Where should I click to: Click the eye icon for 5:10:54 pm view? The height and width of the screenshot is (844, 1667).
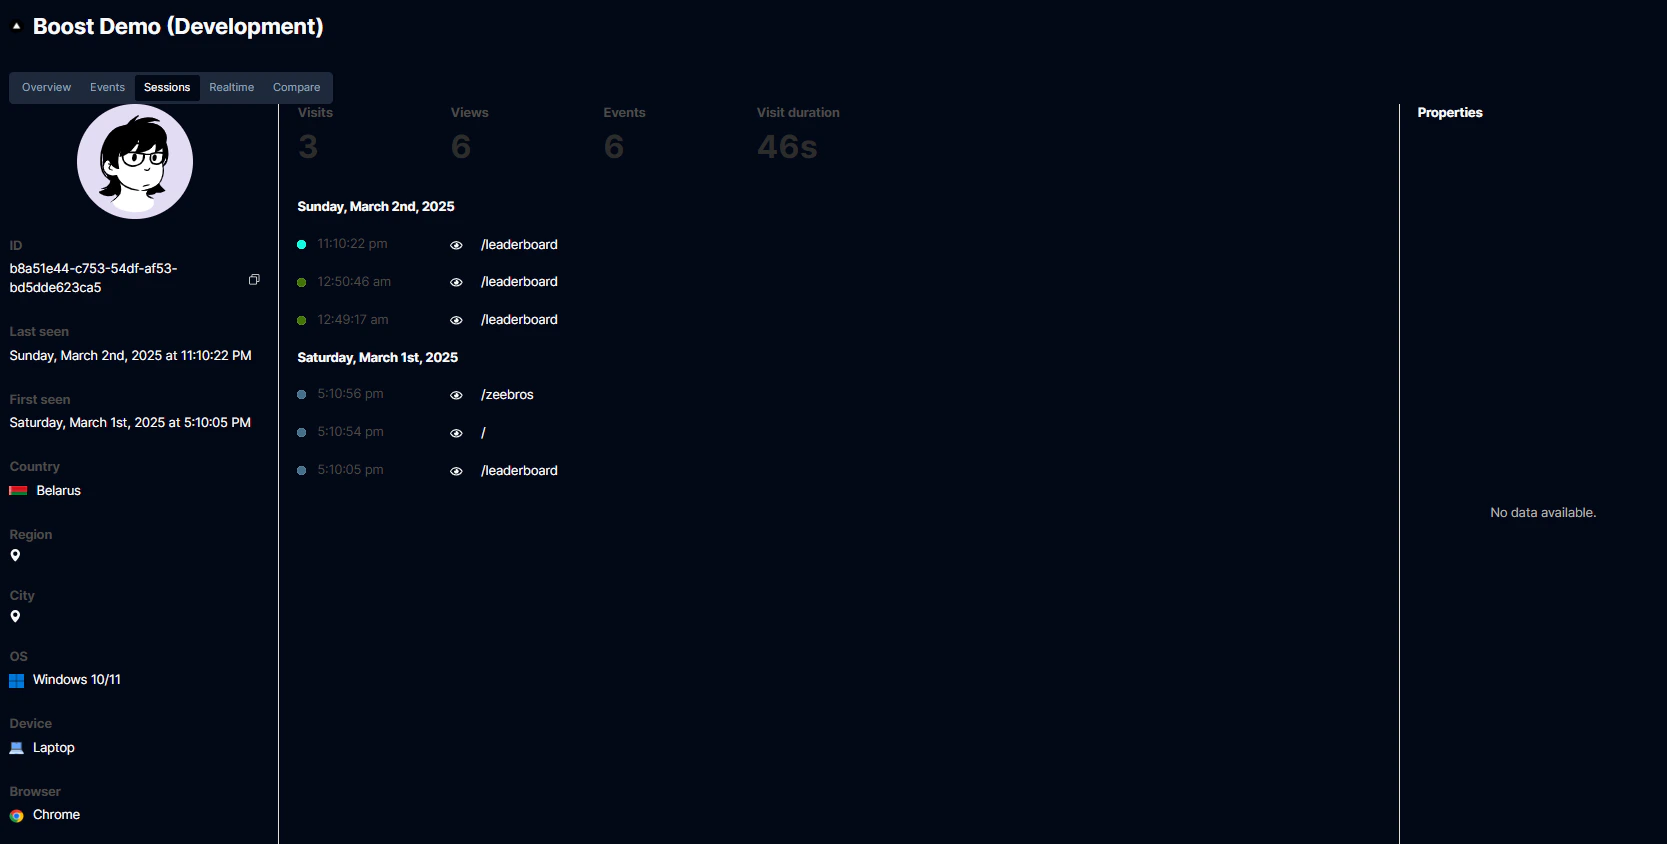(x=456, y=433)
